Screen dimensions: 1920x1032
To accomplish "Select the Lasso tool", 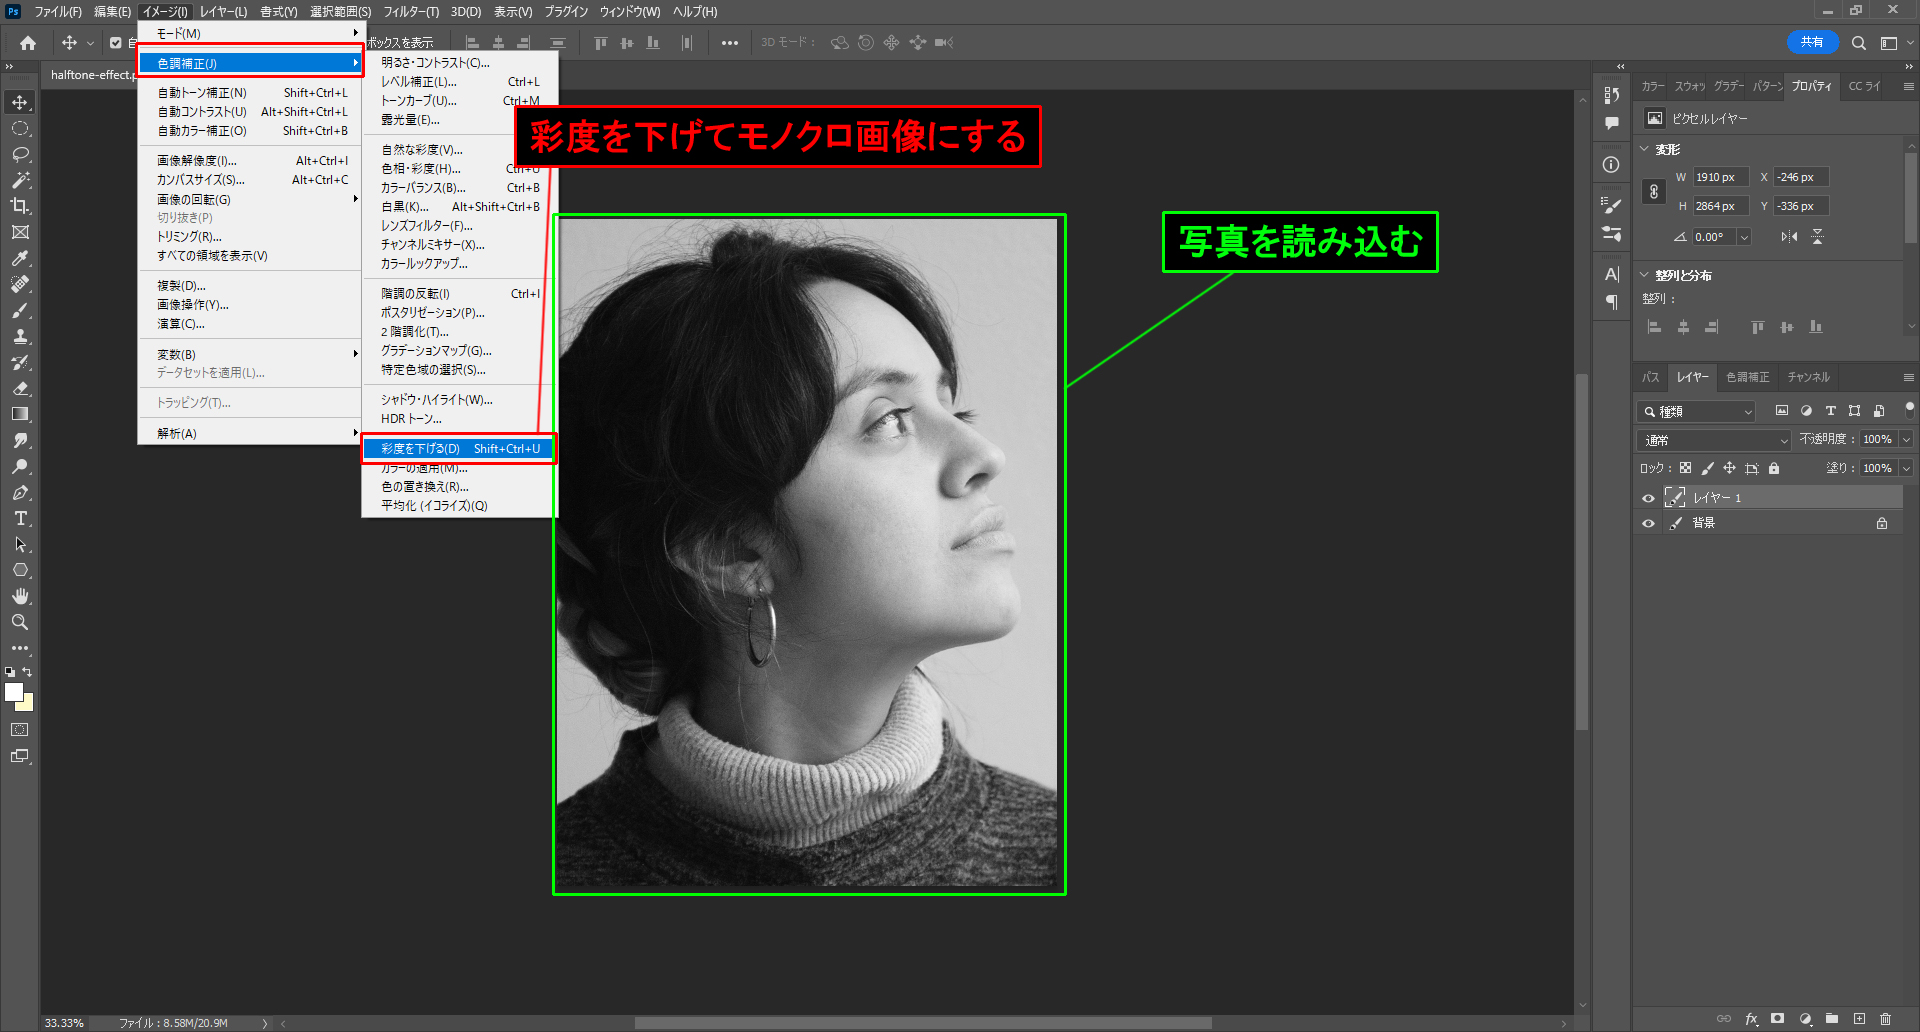I will click(20, 154).
